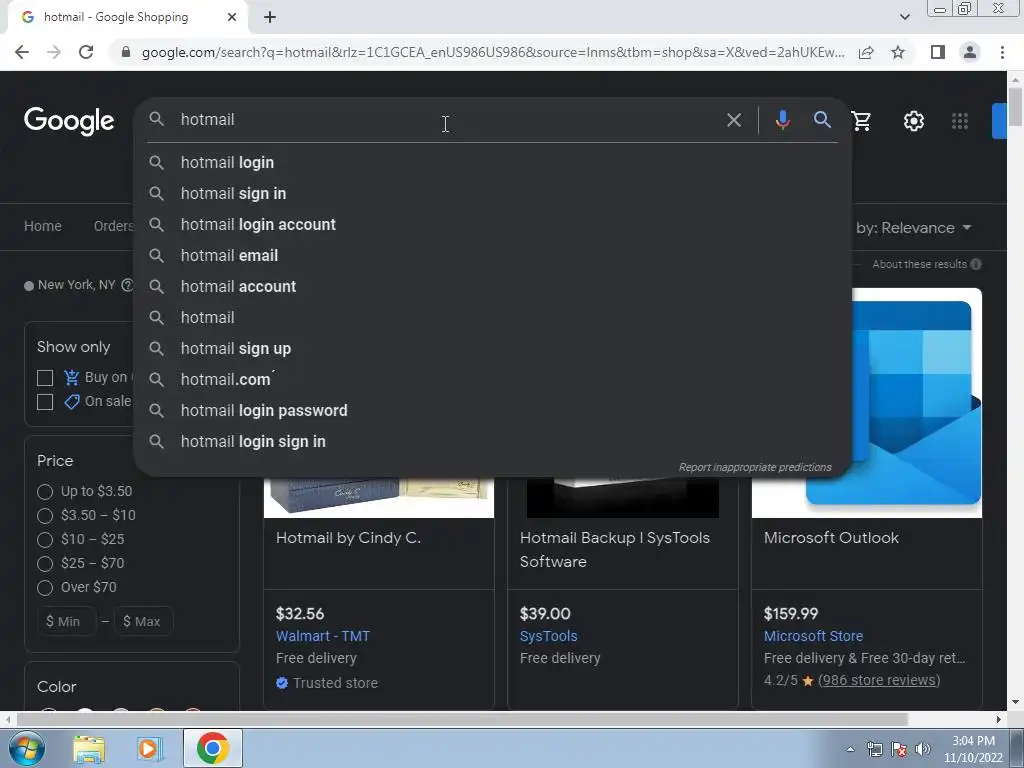Open the shopping cart icon
The image size is (1024, 768).
click(x=861, y=121)
